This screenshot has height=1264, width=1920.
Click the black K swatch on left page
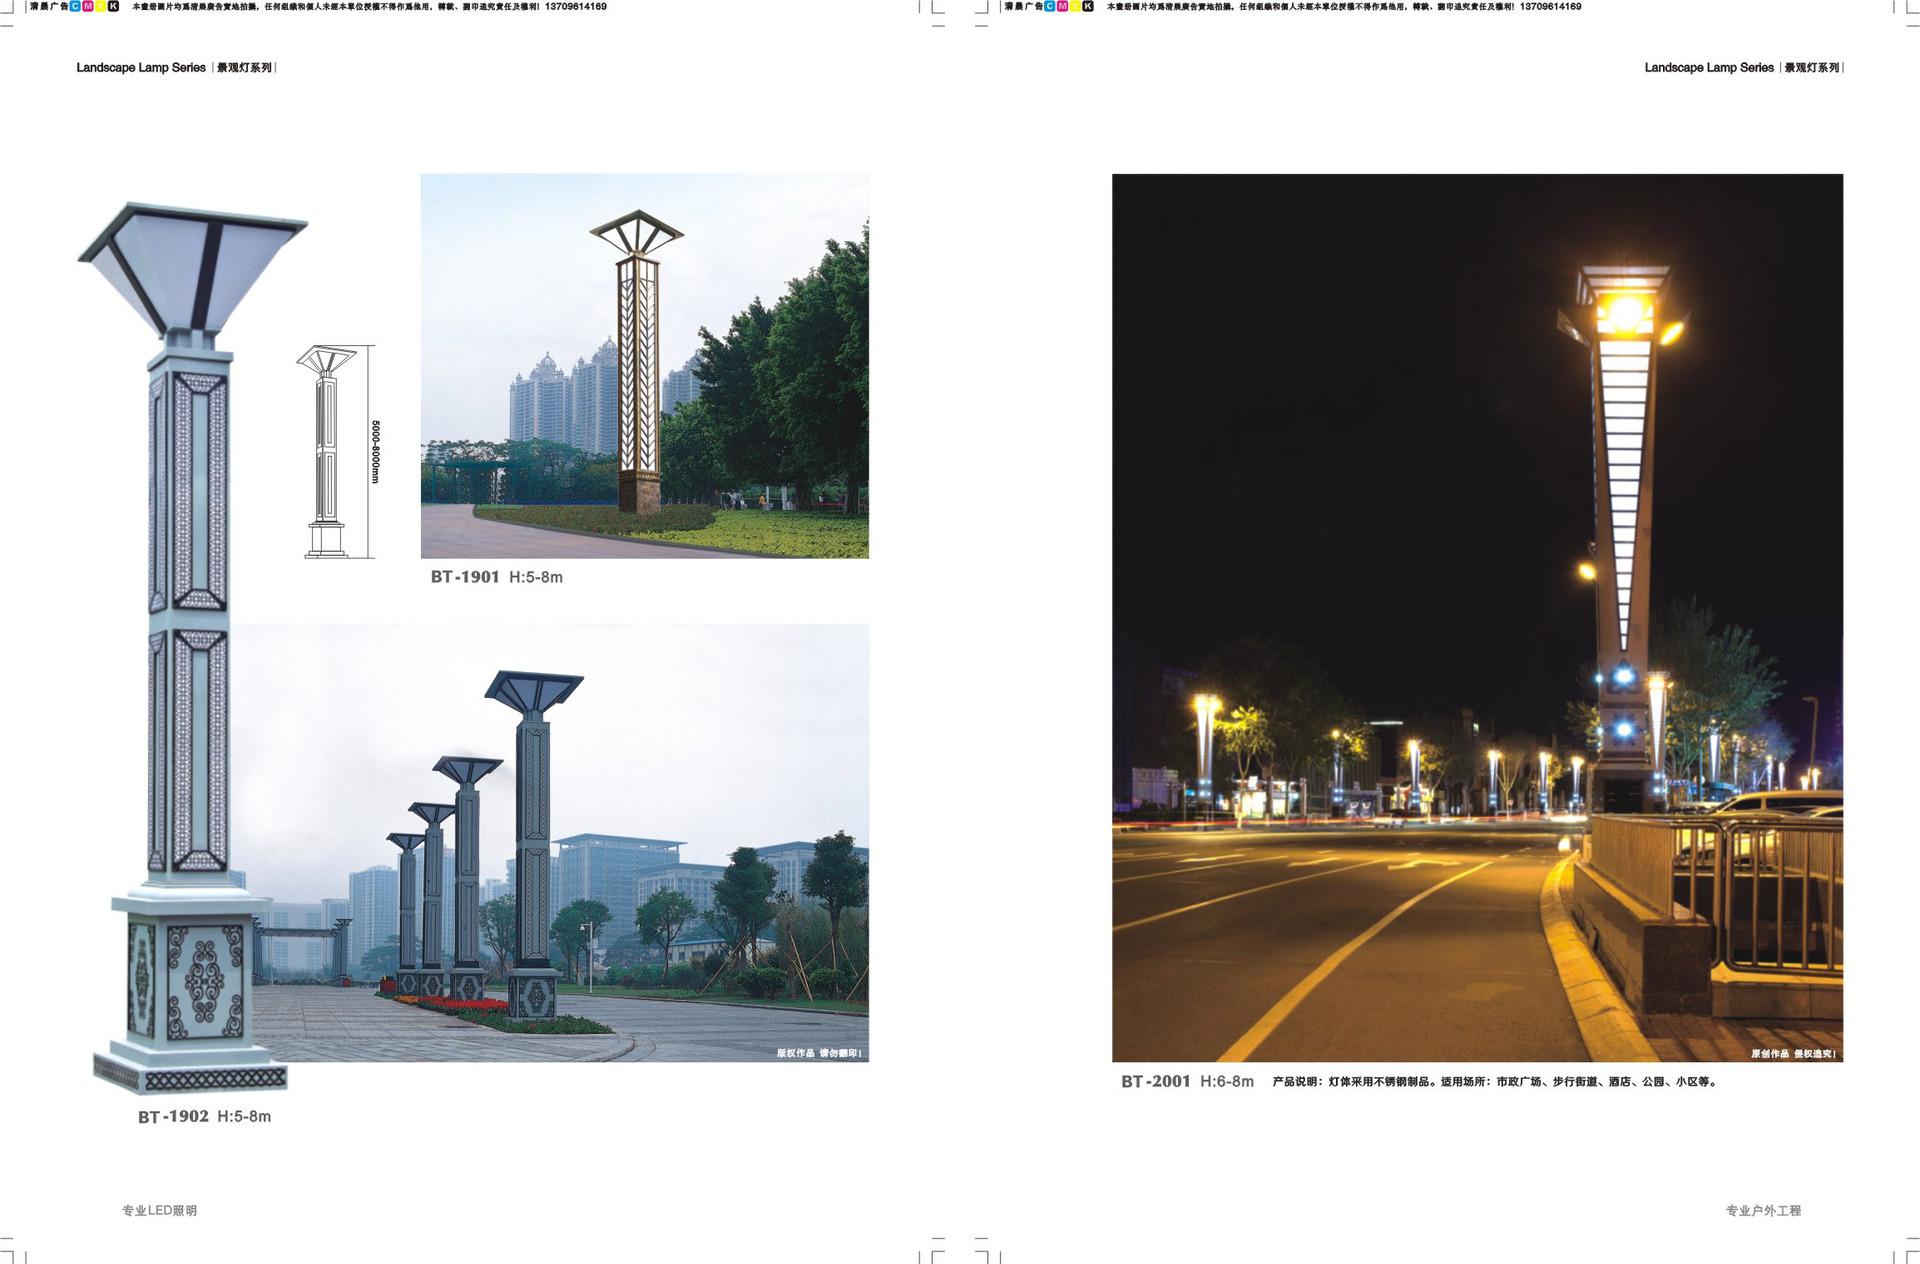coord(113,6)
